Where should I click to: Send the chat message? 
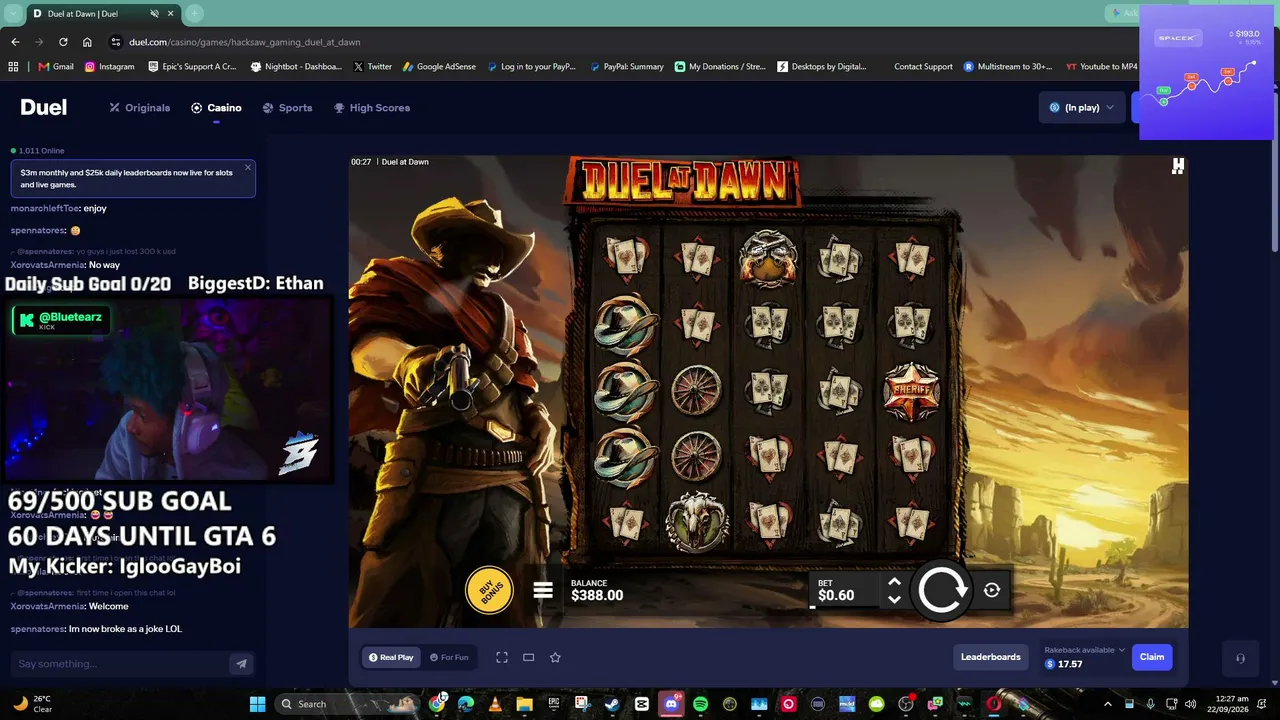241,664
